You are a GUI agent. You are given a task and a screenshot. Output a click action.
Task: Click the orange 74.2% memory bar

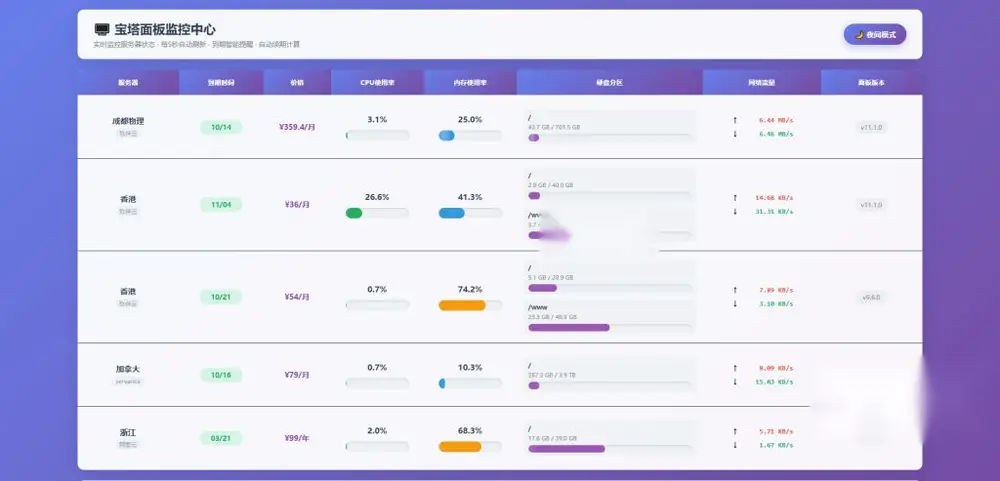462,306
